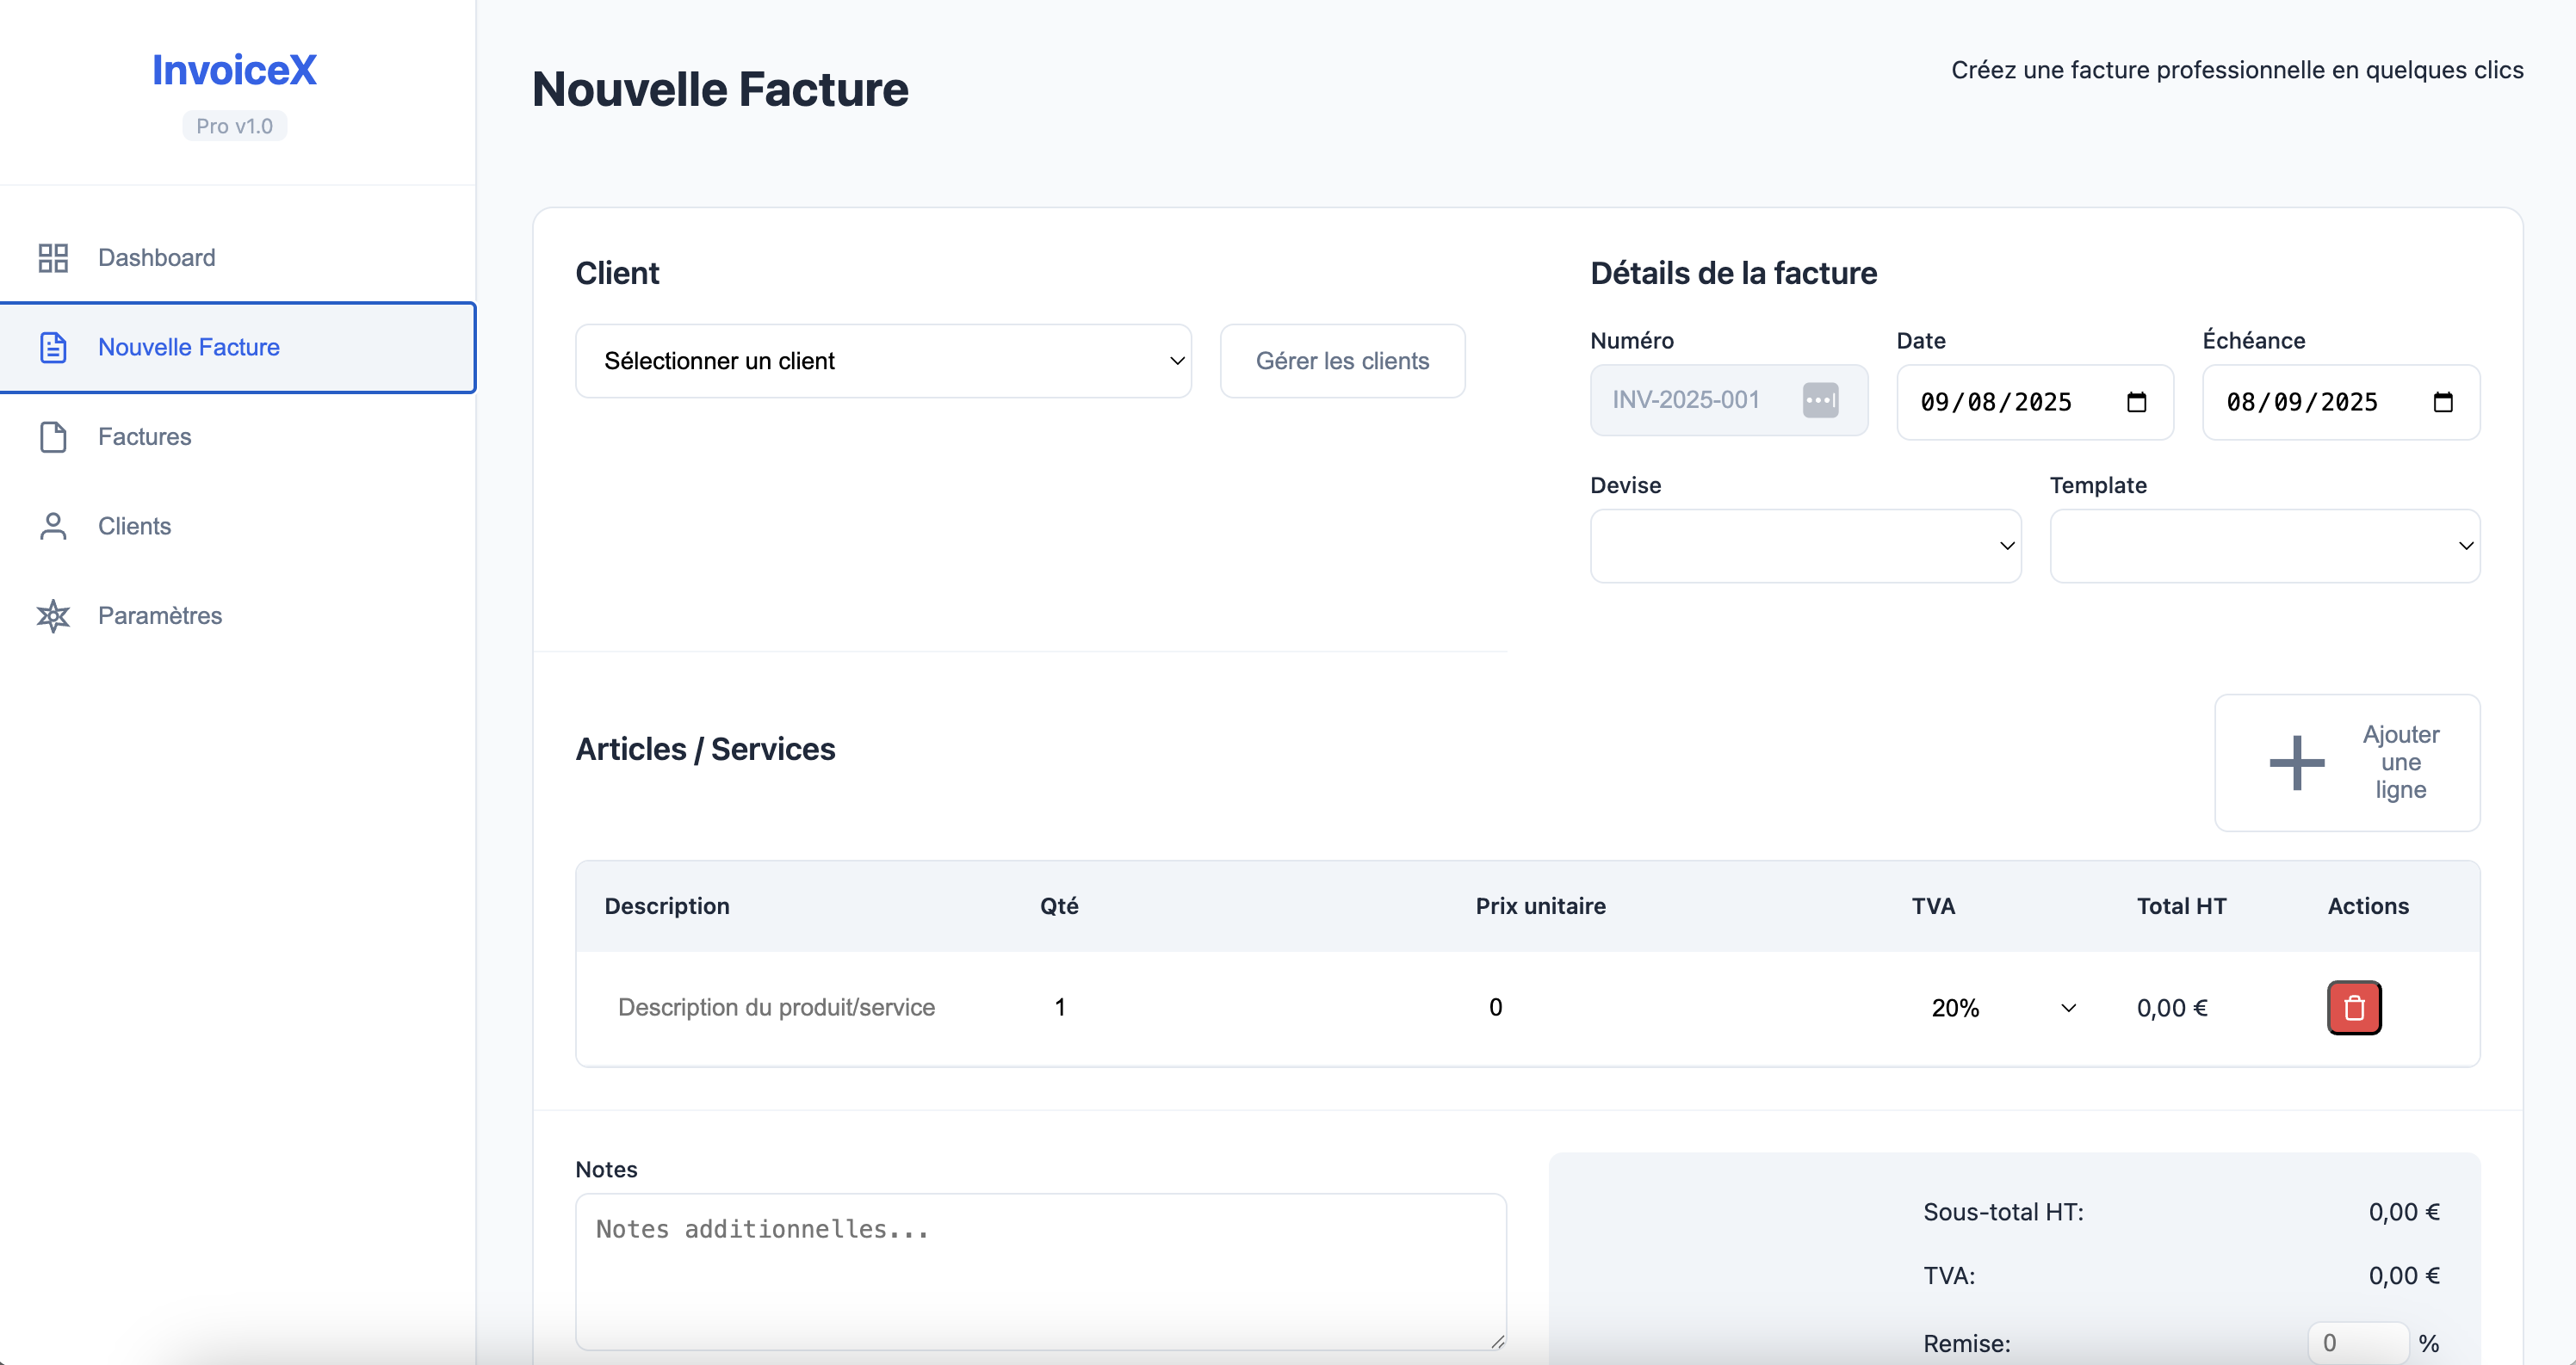
Task: Open Paramètres in the sidebar
Action: pos(238,616)
